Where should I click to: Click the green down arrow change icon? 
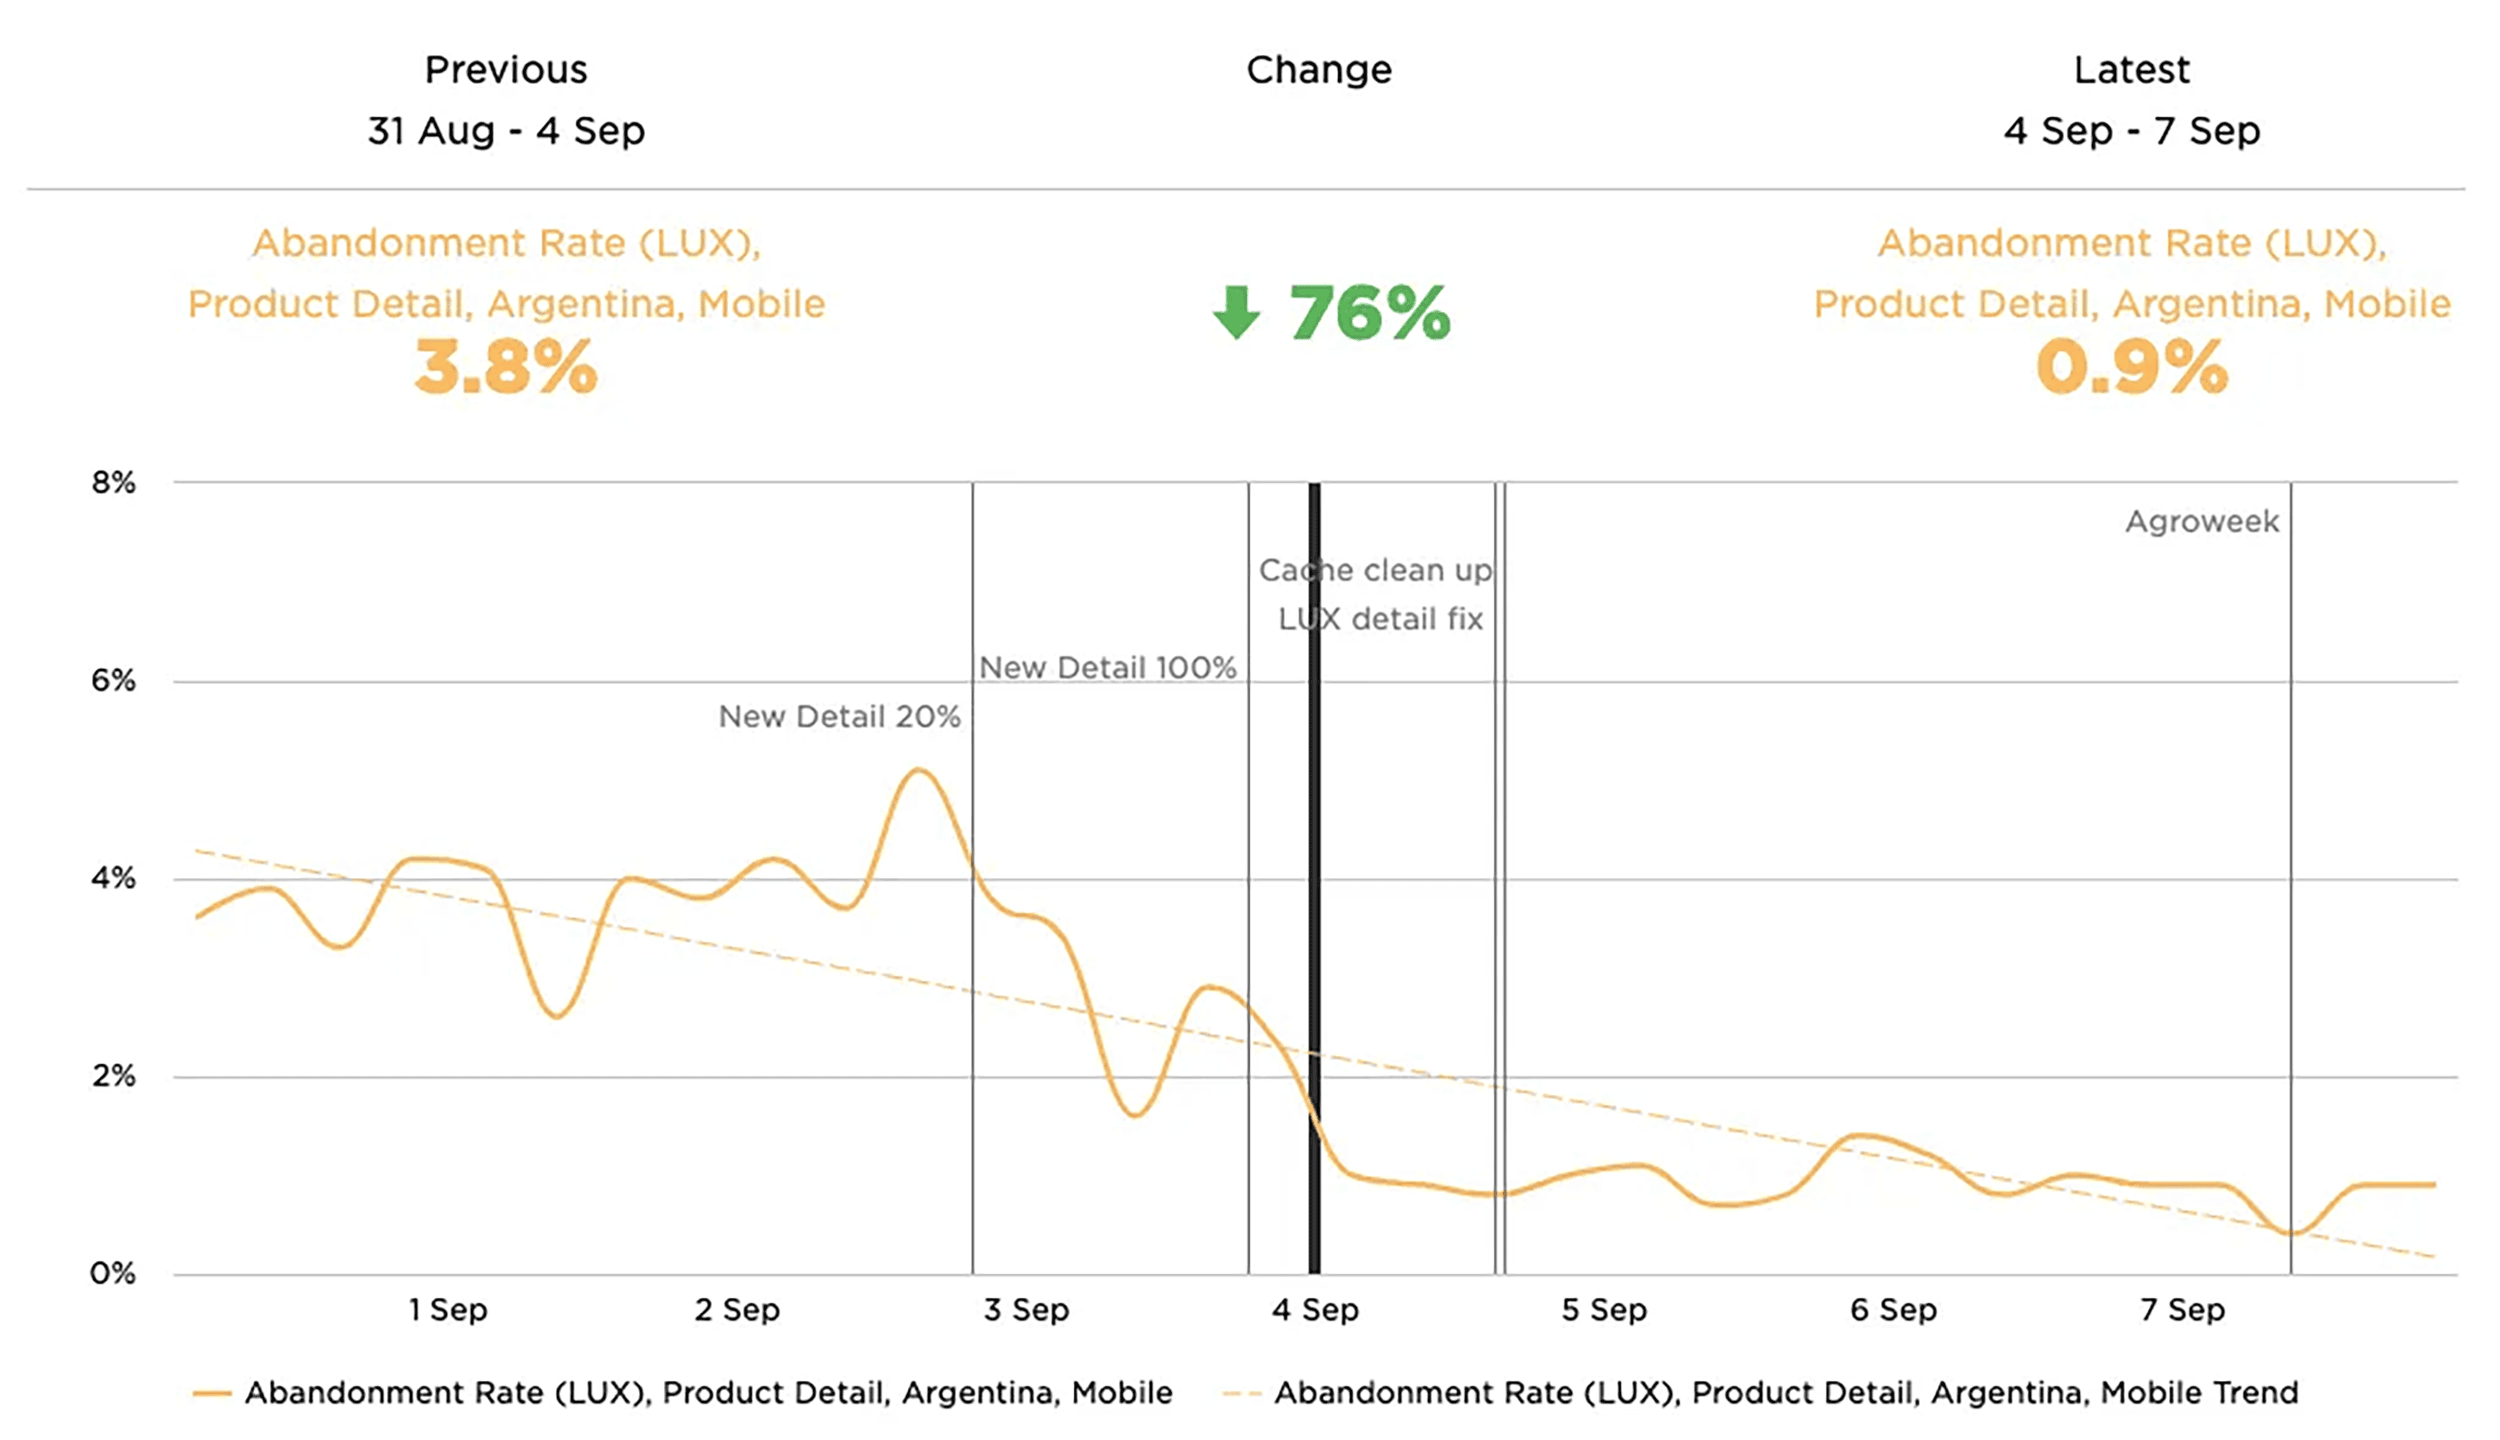pos(1236,313)
